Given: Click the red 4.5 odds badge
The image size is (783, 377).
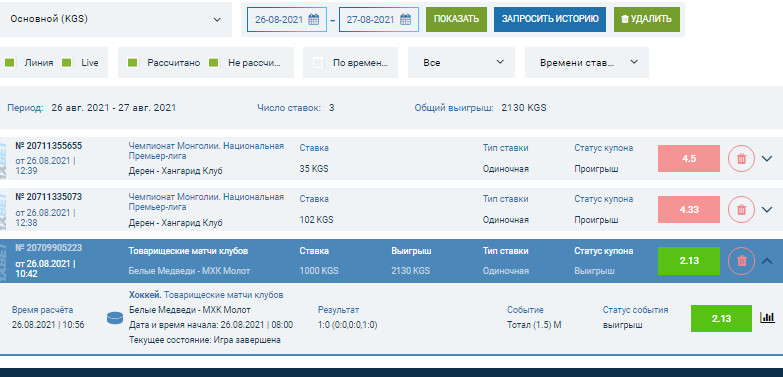Looking at the screenshot, I should point(689,159).
